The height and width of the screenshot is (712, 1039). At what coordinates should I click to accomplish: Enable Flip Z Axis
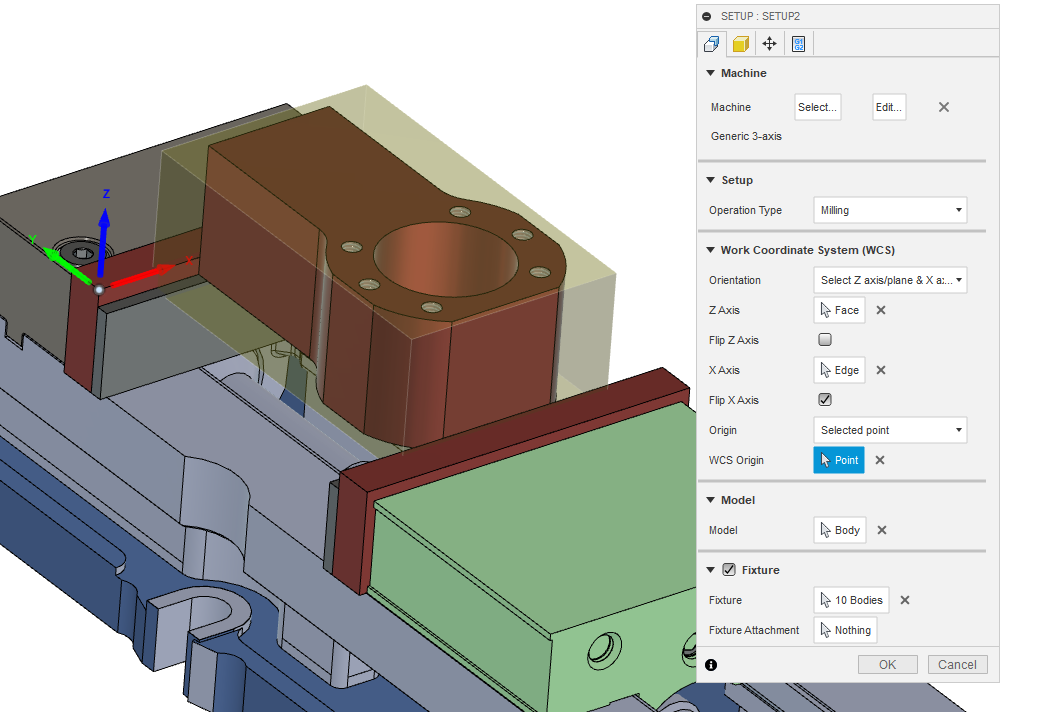[x=824, y=339]
